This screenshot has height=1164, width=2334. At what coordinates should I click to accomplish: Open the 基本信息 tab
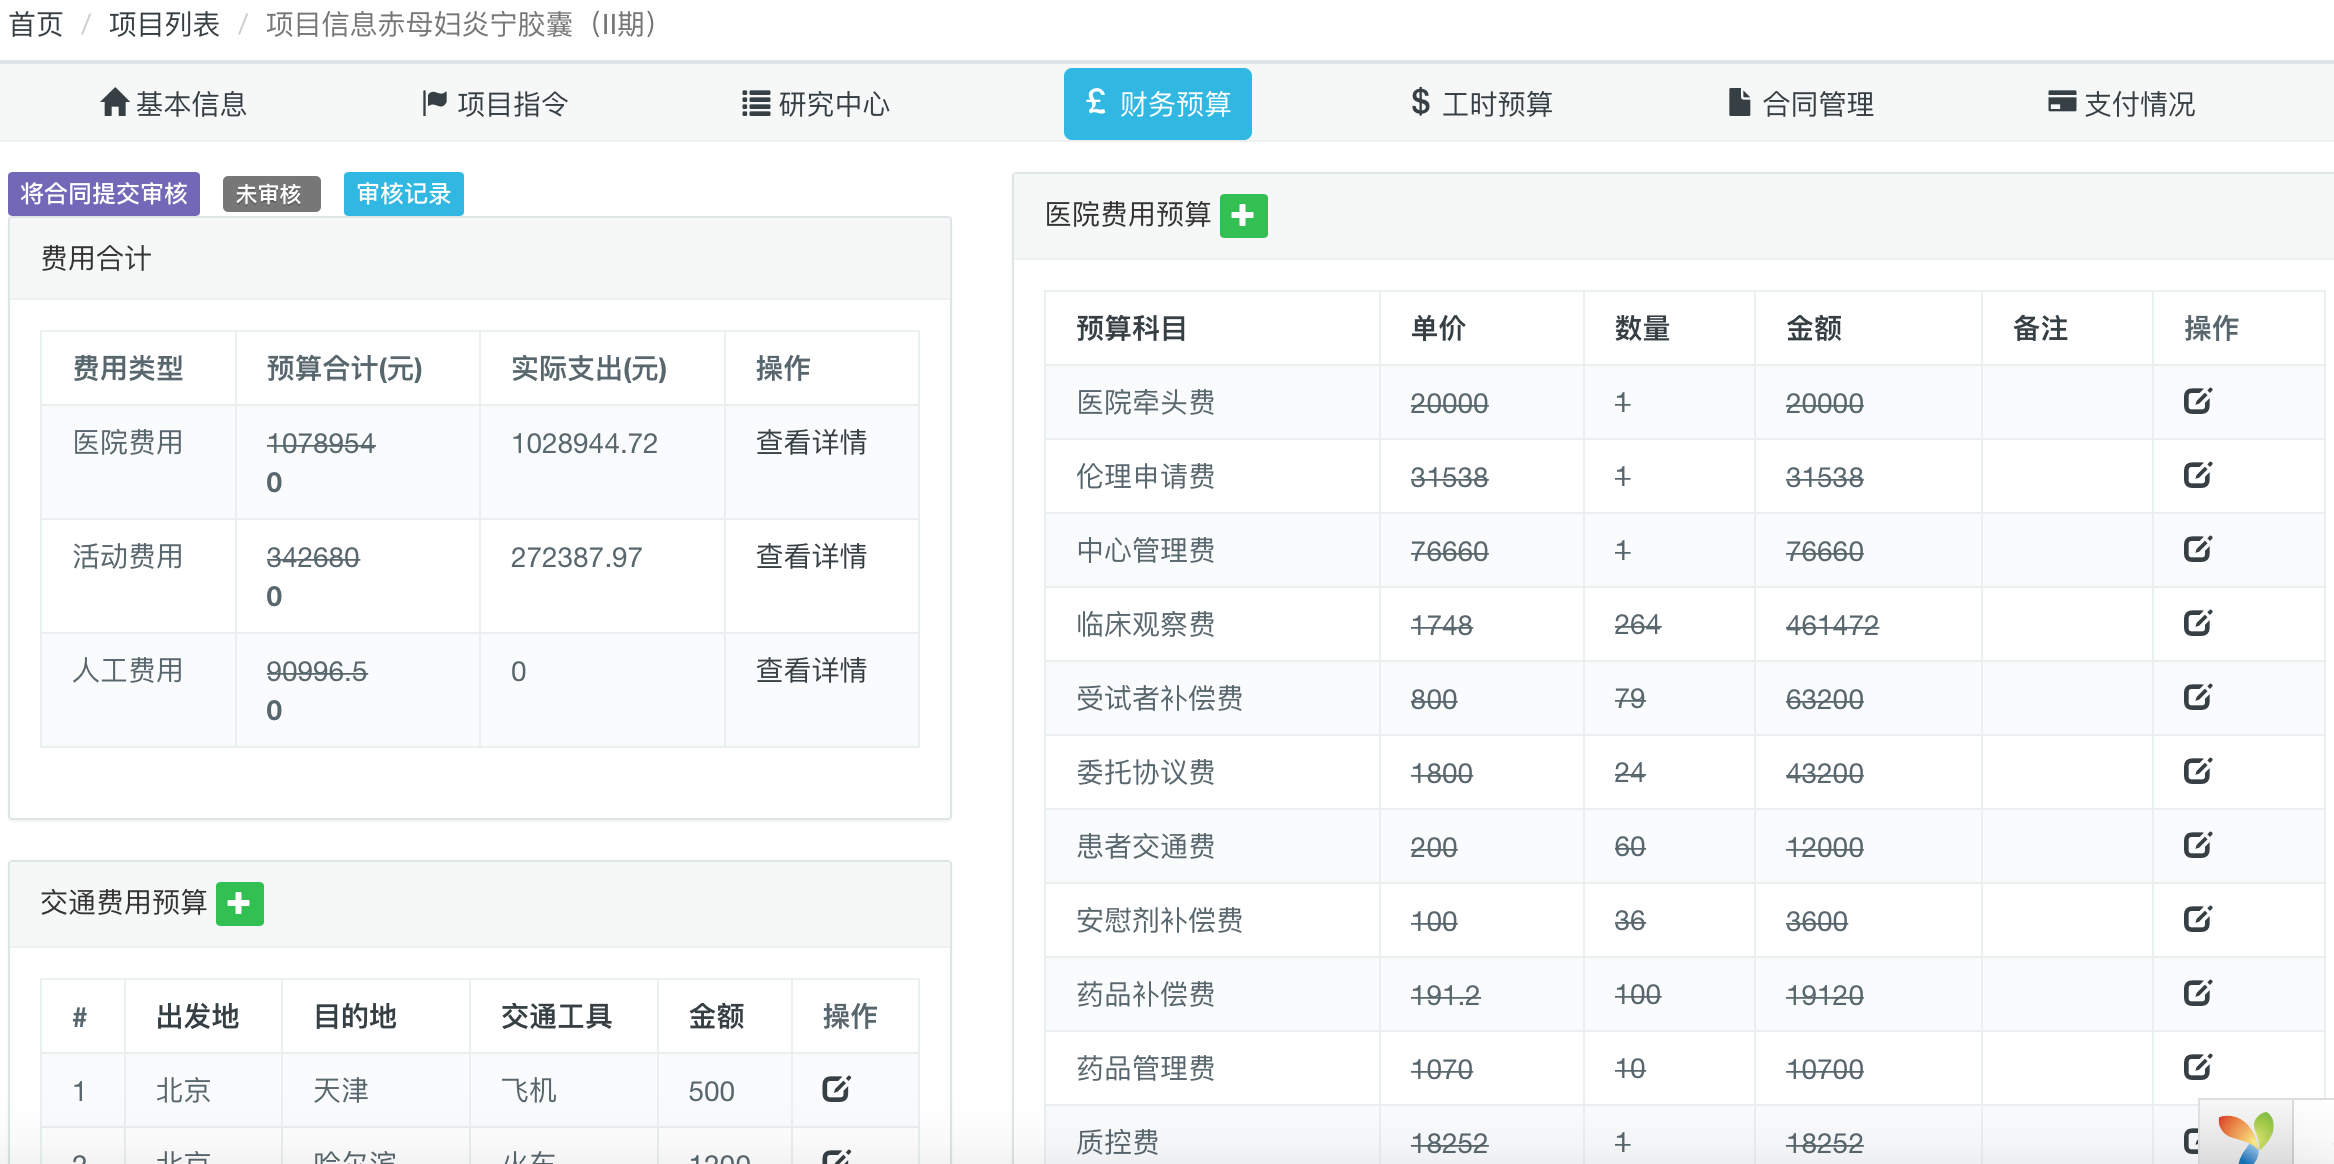tap(173, 103)
